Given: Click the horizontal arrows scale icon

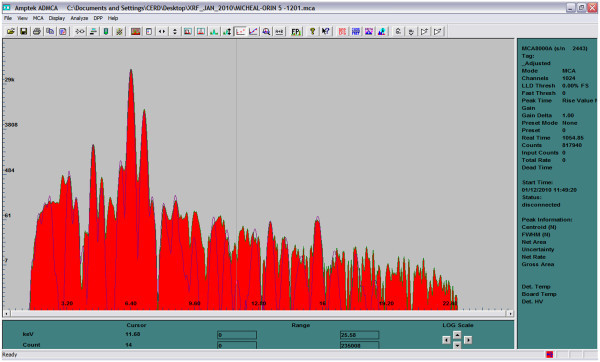Looking at the screenshot, I should (x=162, y=31).
